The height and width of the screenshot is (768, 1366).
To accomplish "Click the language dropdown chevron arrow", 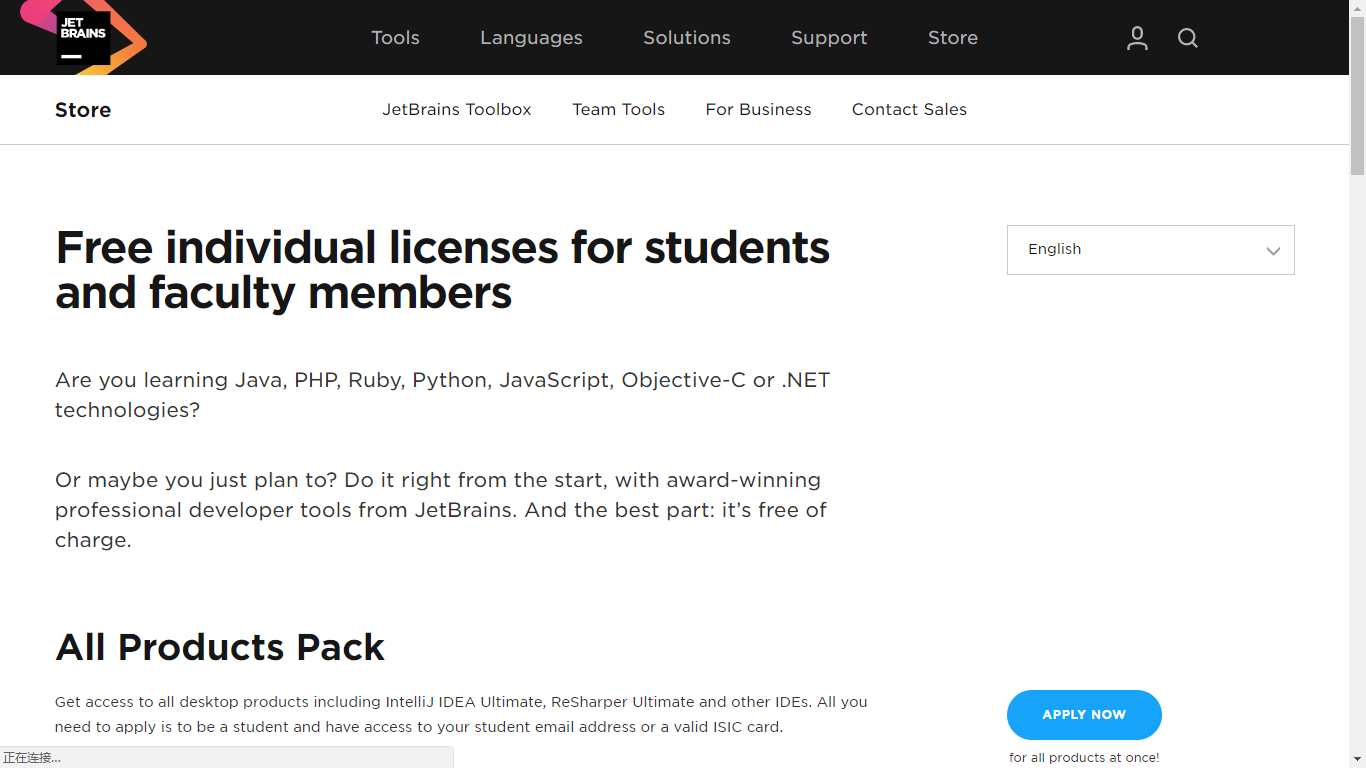I will pos(1273,251).
